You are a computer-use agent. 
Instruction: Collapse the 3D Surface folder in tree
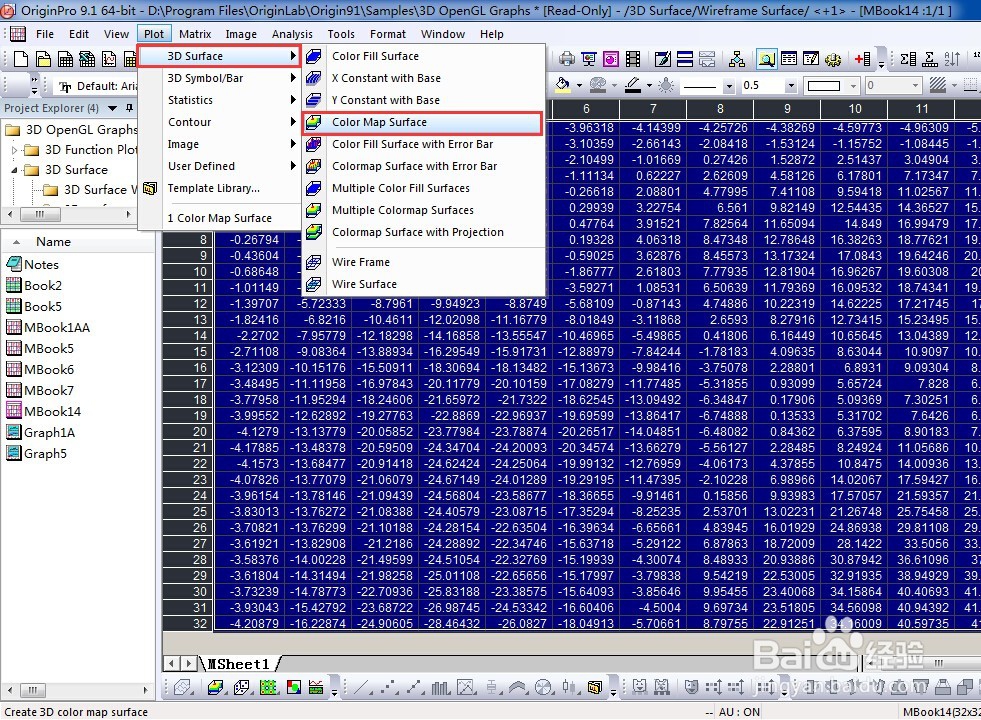14,170
